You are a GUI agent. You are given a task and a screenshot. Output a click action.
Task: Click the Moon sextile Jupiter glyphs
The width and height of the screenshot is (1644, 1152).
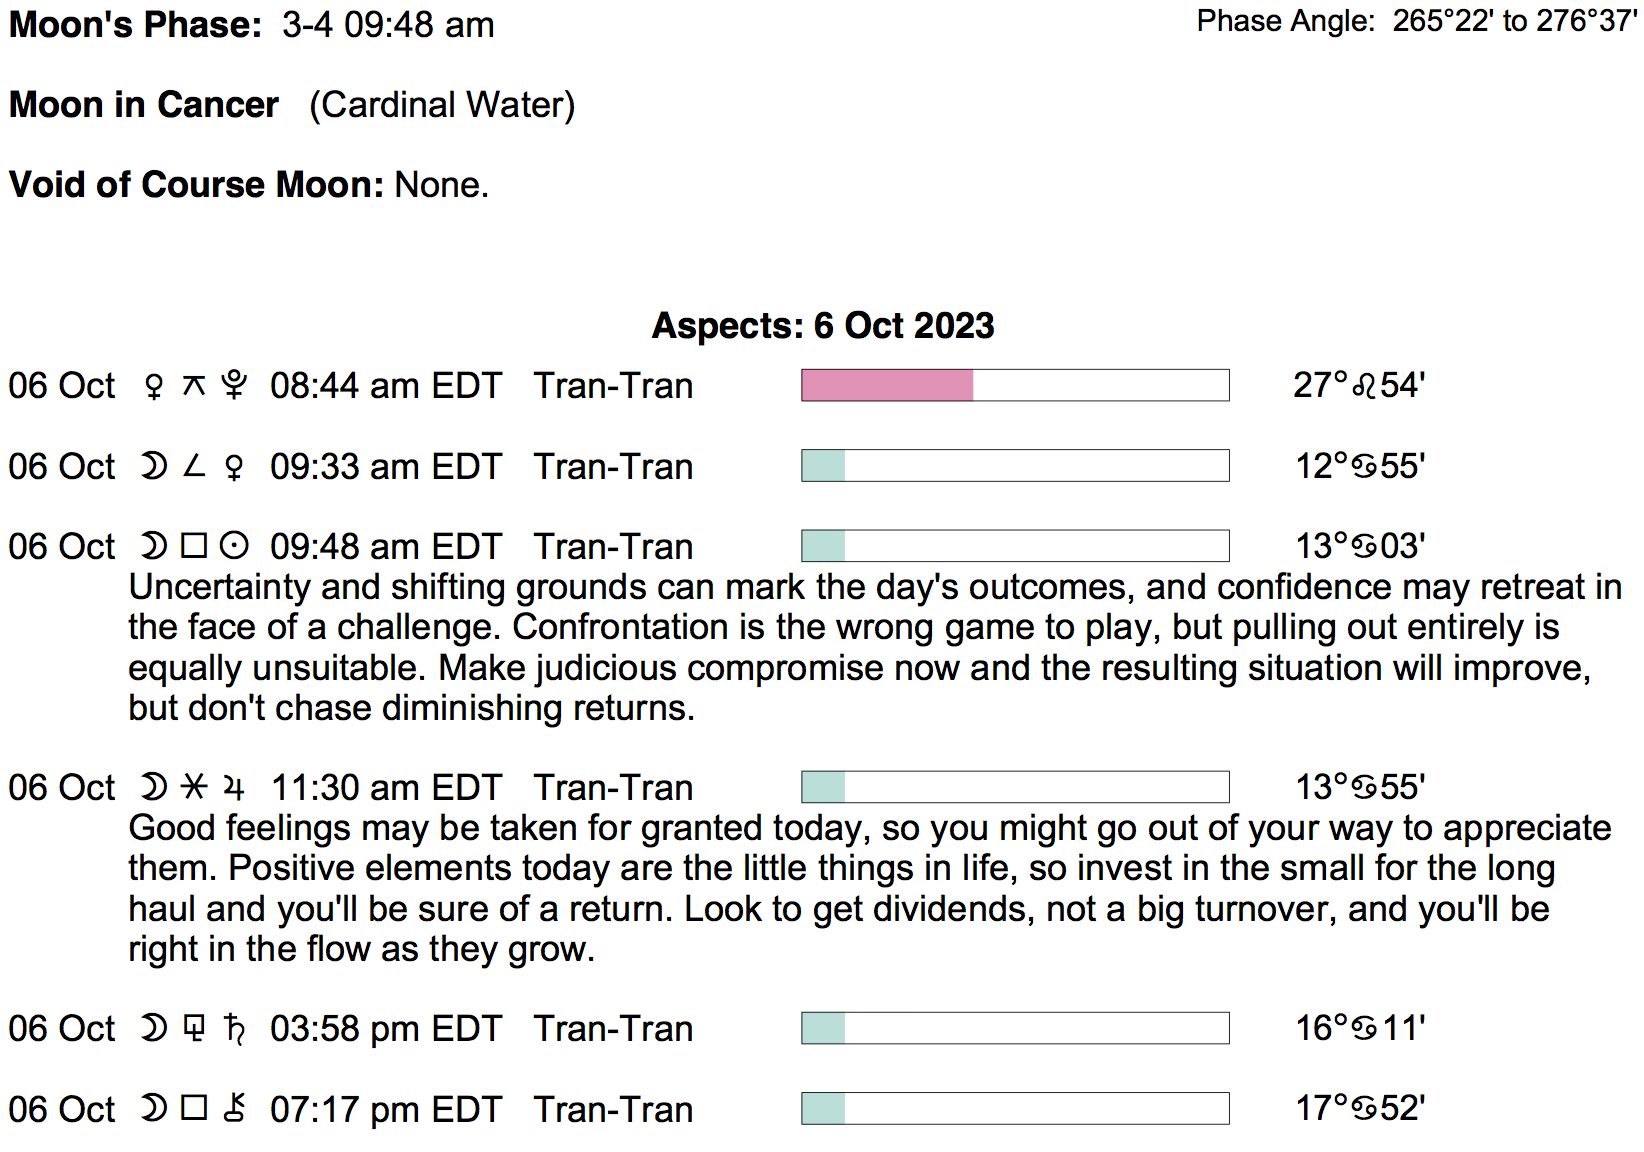[194, 788]
